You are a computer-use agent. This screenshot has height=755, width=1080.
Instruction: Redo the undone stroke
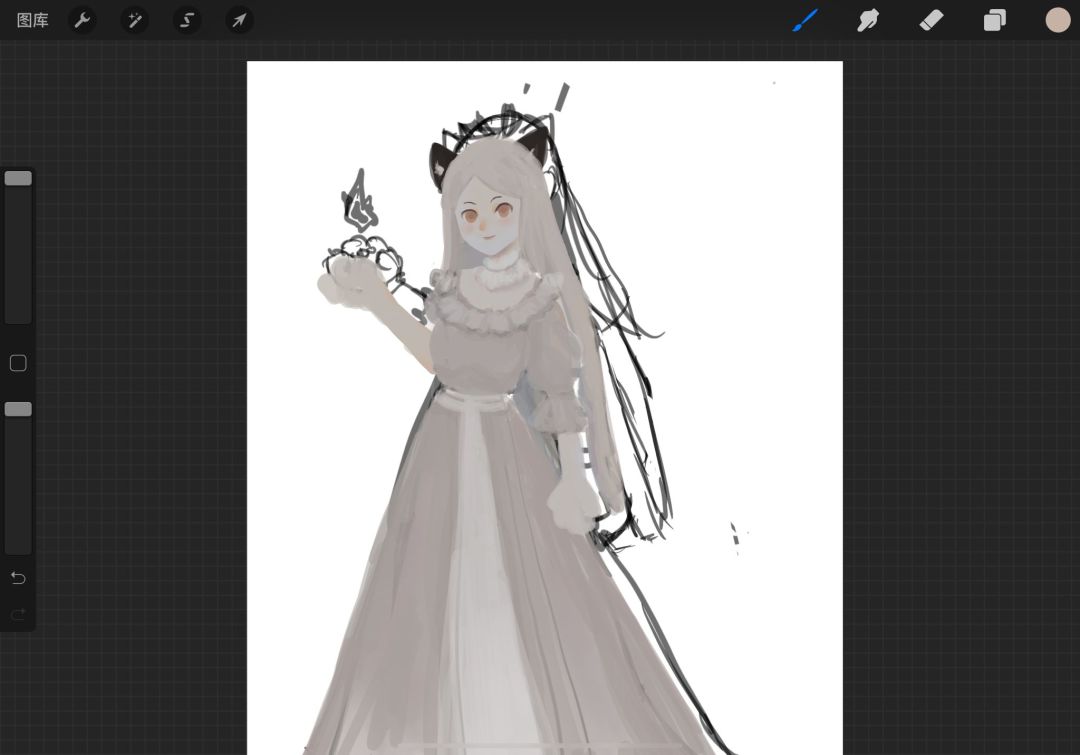(x=18, y=614)
